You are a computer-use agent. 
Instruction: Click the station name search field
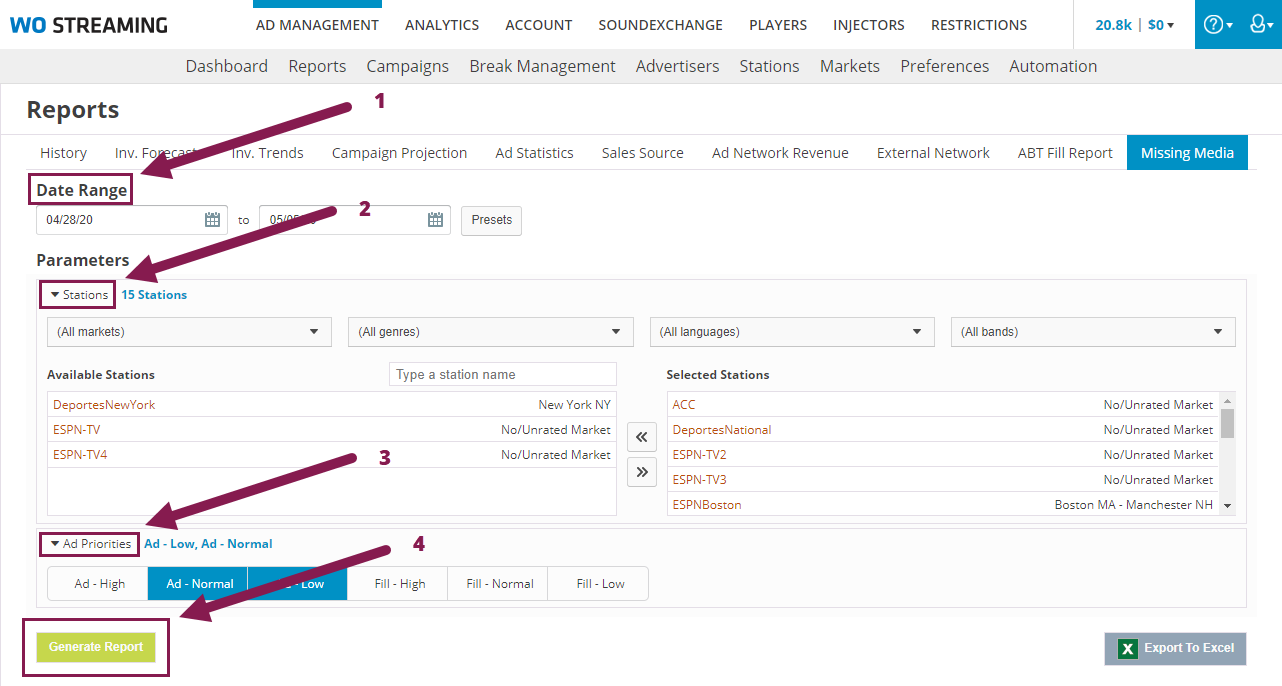click(x=502, y=373)
